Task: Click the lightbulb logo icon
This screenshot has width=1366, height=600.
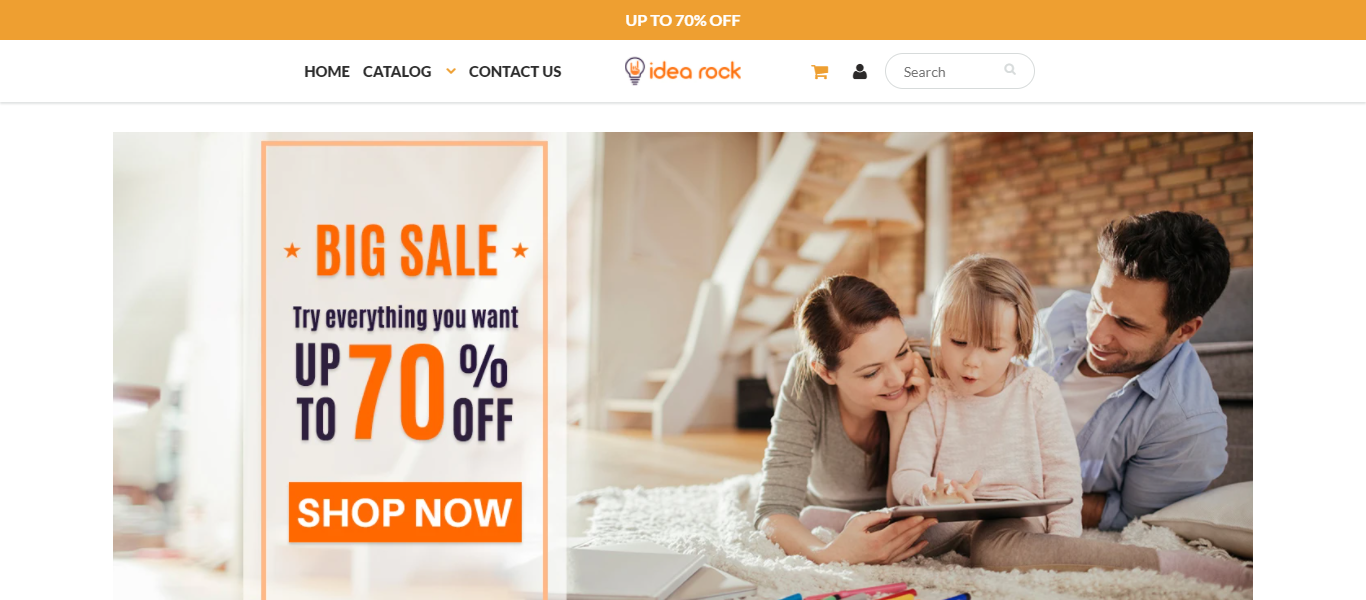Action: point(635,71)
